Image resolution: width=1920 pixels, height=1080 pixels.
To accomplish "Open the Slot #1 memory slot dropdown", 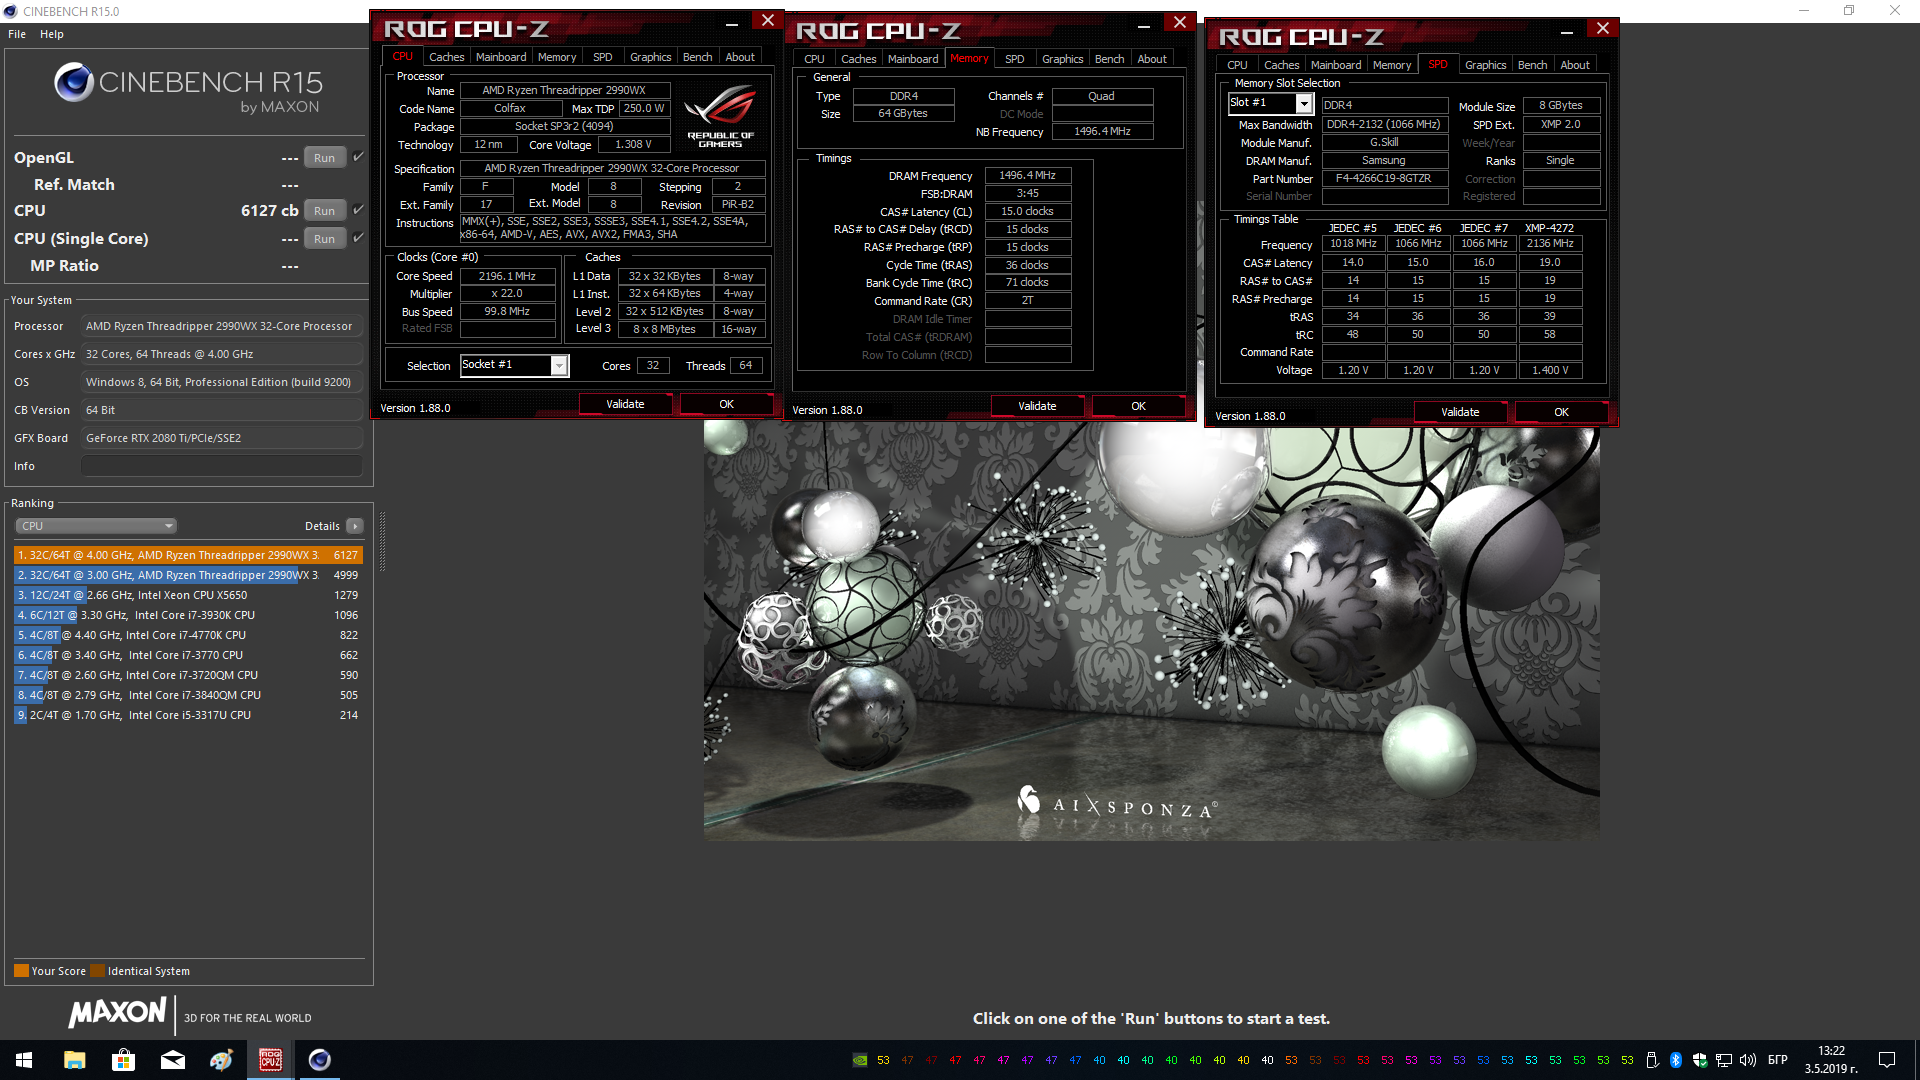I will coord(1270,103).
